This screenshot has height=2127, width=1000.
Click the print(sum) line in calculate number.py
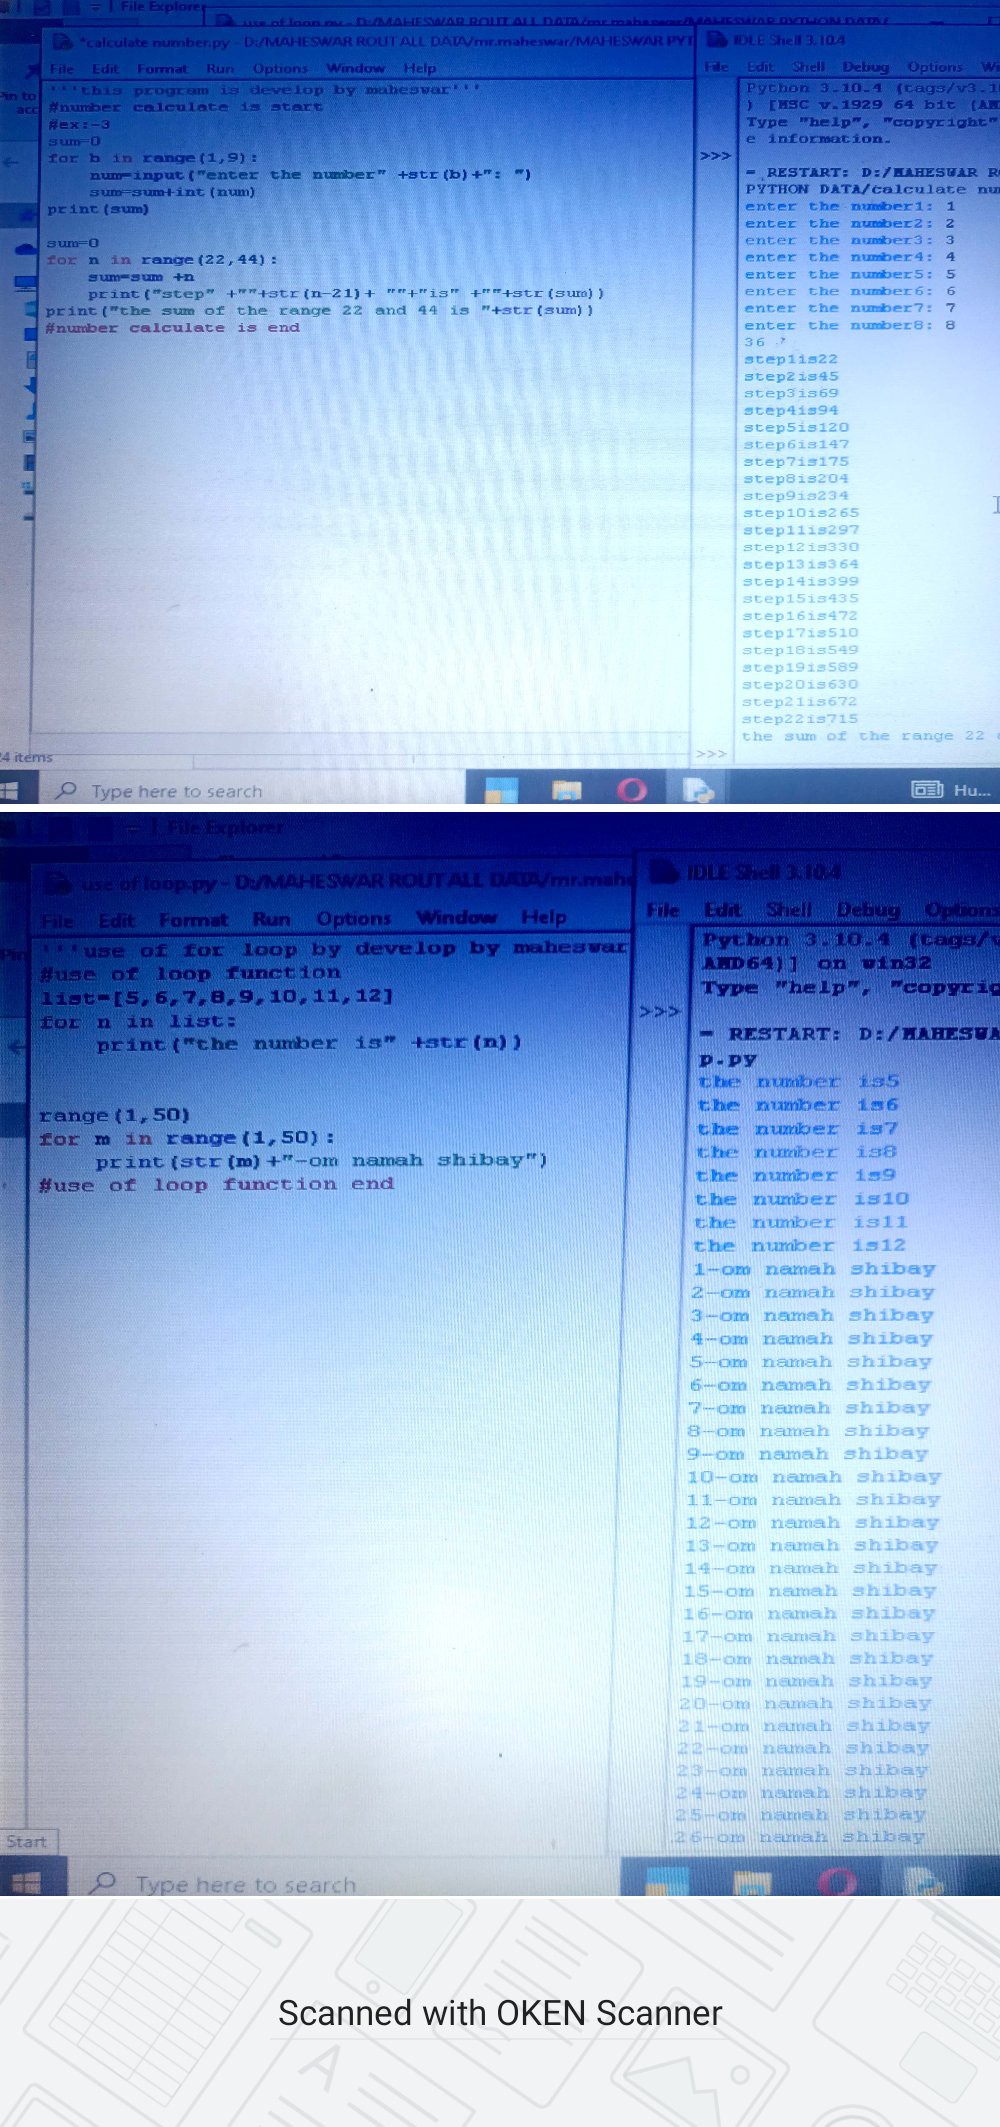pyautogui.click(x=98, y=209)
